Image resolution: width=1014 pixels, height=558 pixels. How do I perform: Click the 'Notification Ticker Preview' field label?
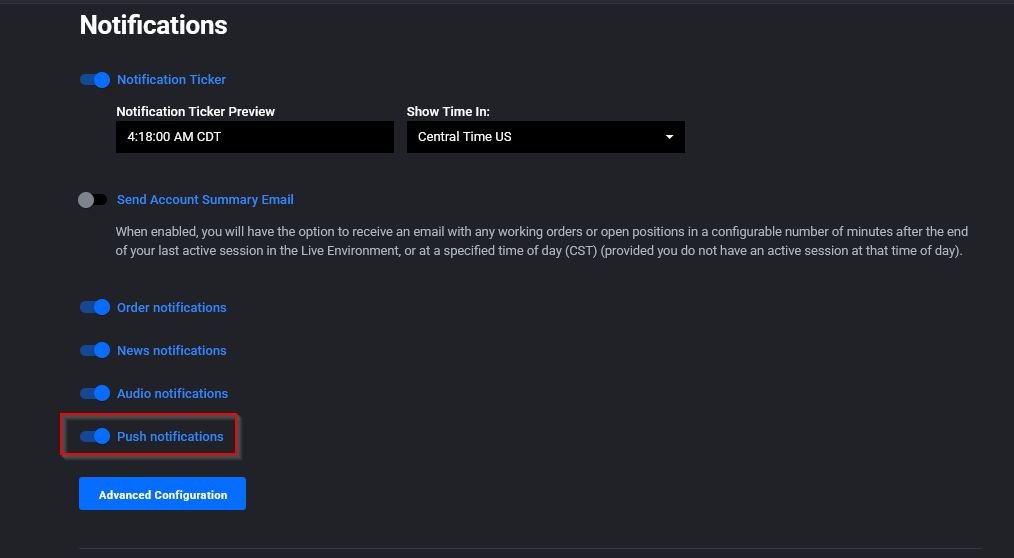tap(195, 111)
